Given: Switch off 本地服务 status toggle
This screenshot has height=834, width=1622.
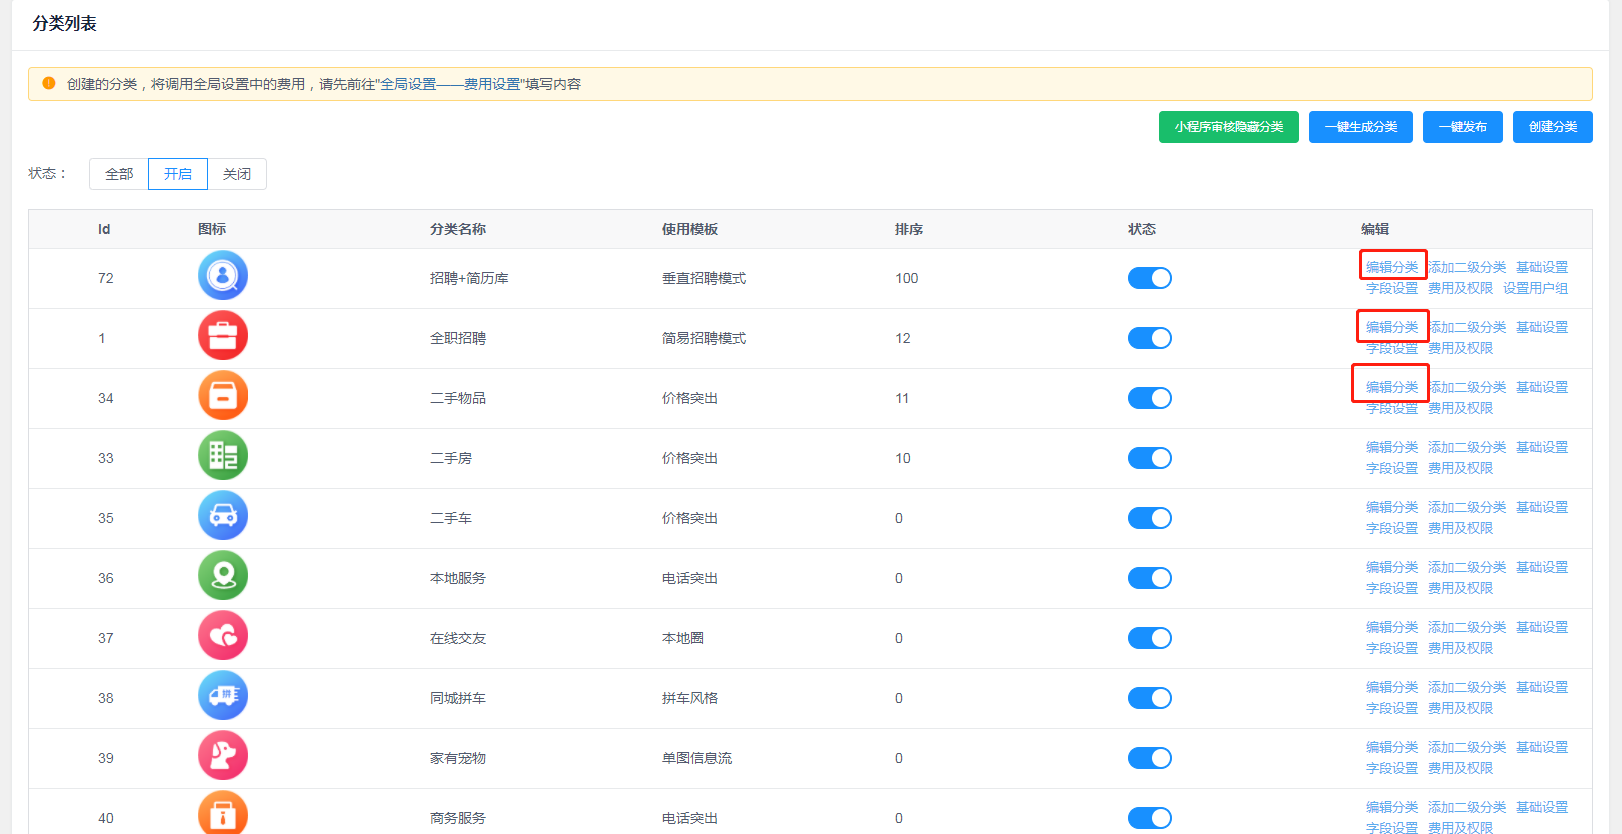Looking at the screenshot, I should click(1150, 578).
